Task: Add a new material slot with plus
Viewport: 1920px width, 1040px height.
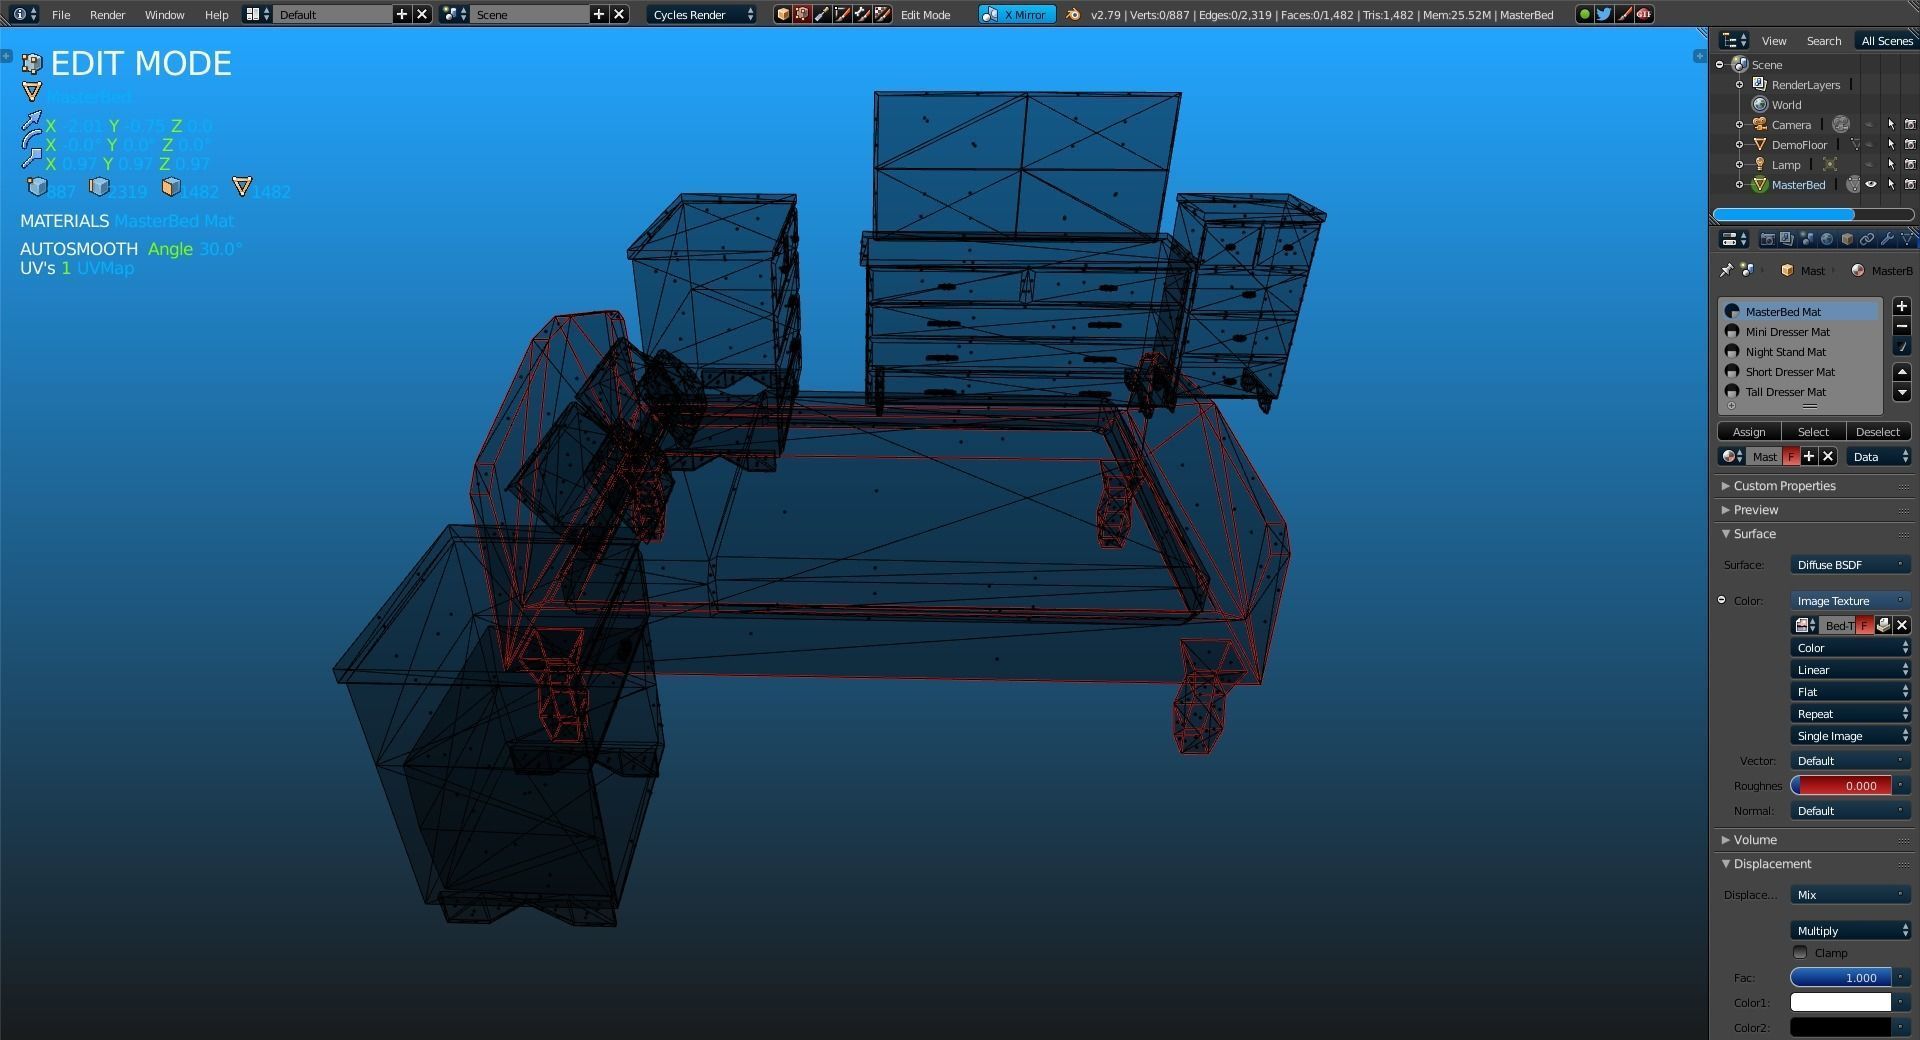Action: pyautogui.click(x=1902, y=307)
